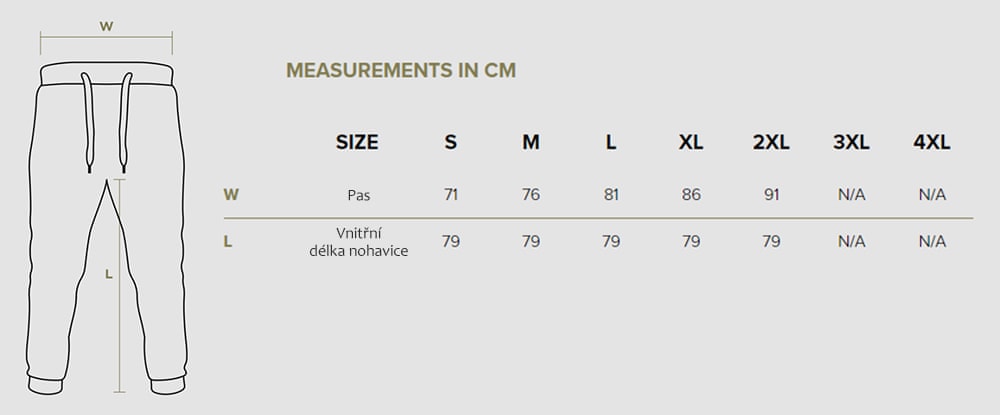Click the L row marker in table
Screen dimensions: 1000x415
click(229, 241)
